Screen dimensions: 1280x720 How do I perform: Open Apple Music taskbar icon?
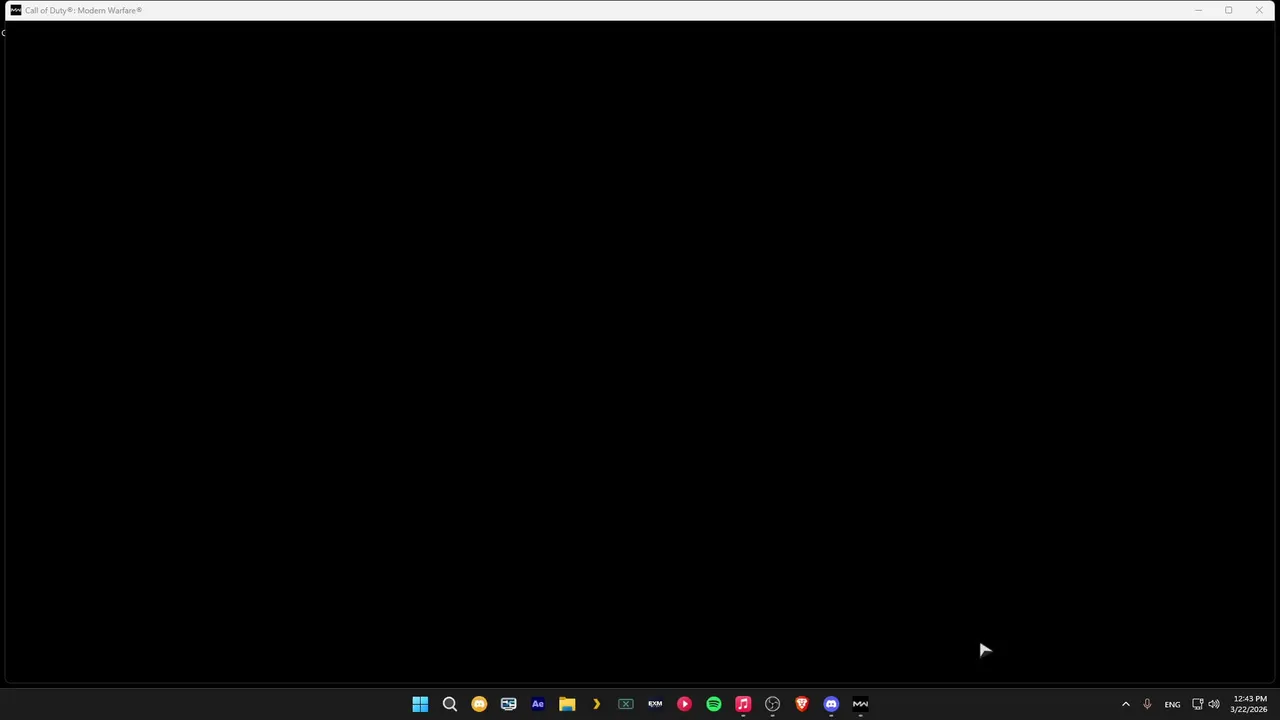(743, 704)
